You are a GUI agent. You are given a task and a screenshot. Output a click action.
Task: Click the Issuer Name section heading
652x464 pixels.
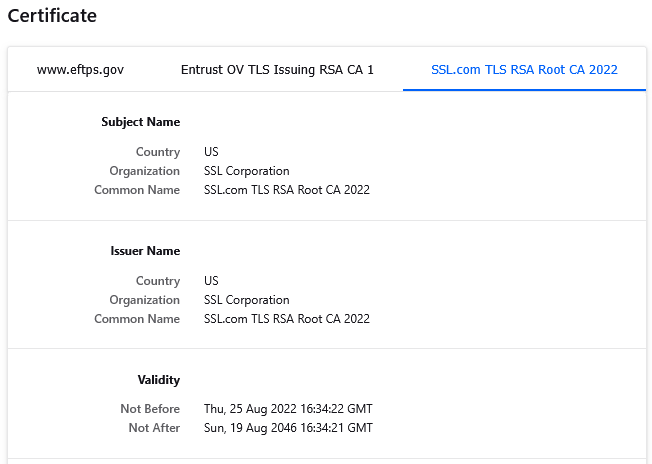pos(145,251)
